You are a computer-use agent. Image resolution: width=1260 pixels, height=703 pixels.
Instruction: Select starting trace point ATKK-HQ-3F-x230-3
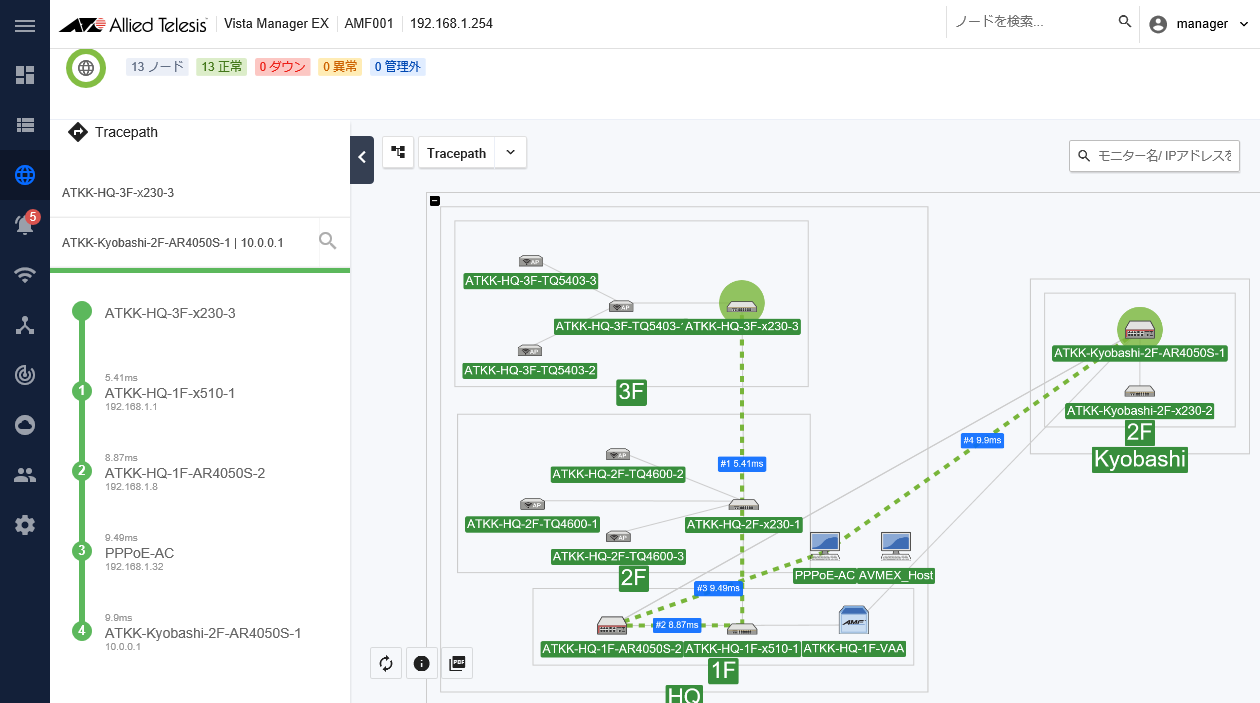82,311
